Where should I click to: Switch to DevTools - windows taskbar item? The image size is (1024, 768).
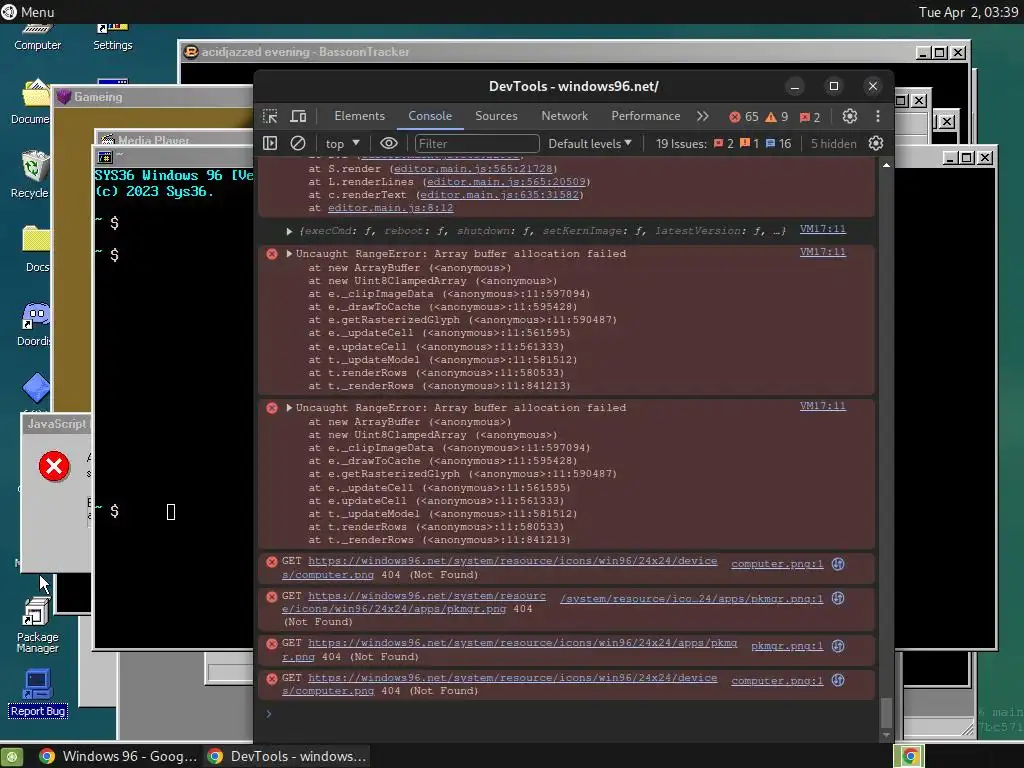(x=286, y=756)
